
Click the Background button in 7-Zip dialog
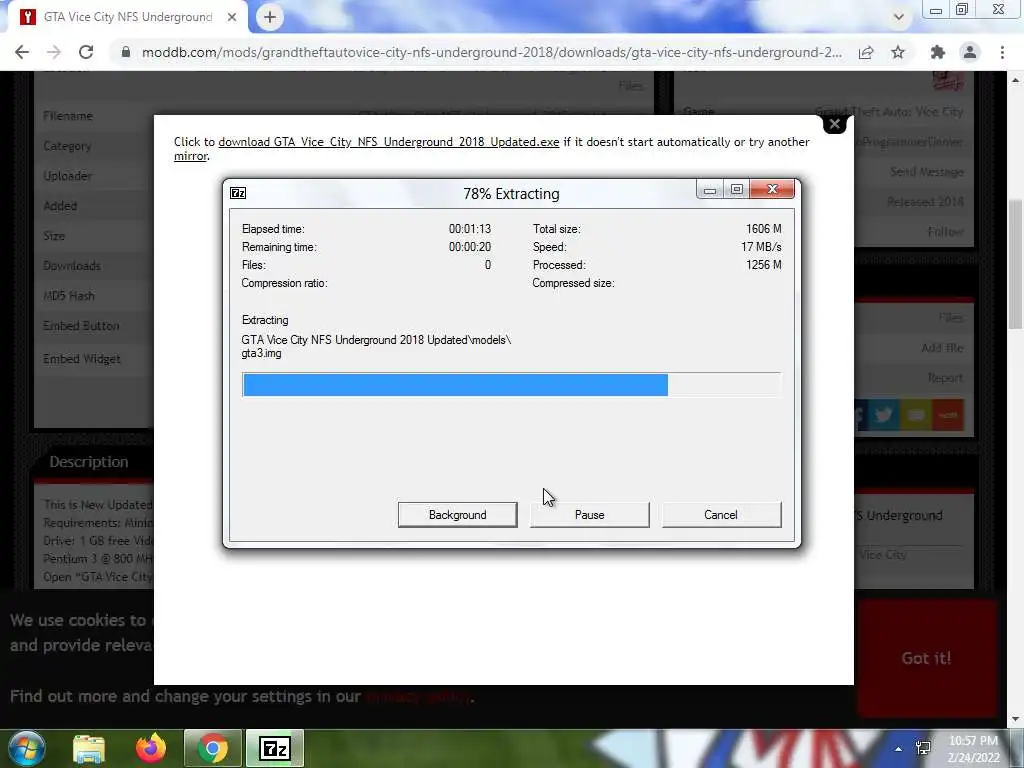pos(457,515)
